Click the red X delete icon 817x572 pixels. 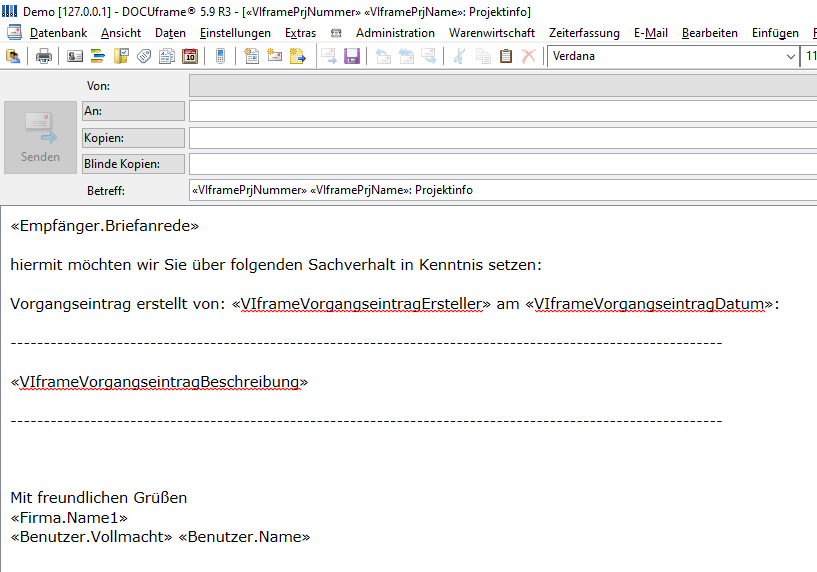click(528, 56)
